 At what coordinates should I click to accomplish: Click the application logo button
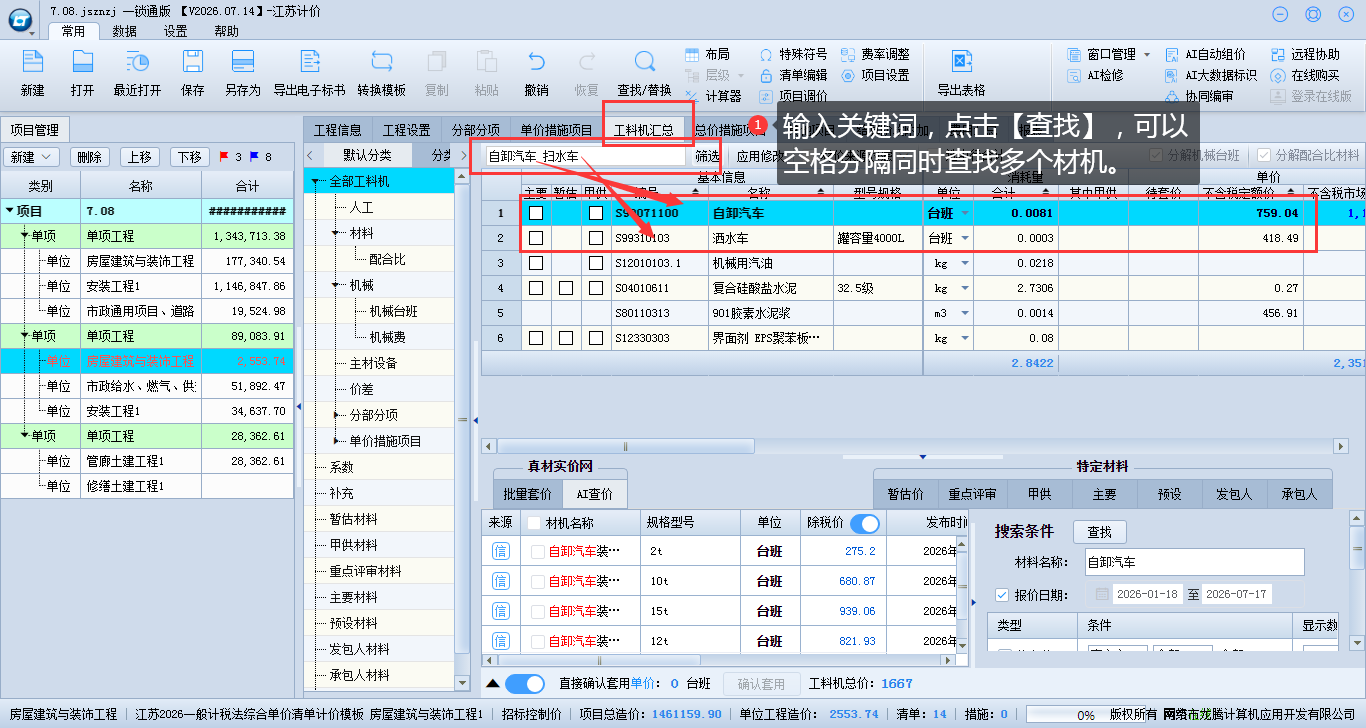[x=18, y=18]
